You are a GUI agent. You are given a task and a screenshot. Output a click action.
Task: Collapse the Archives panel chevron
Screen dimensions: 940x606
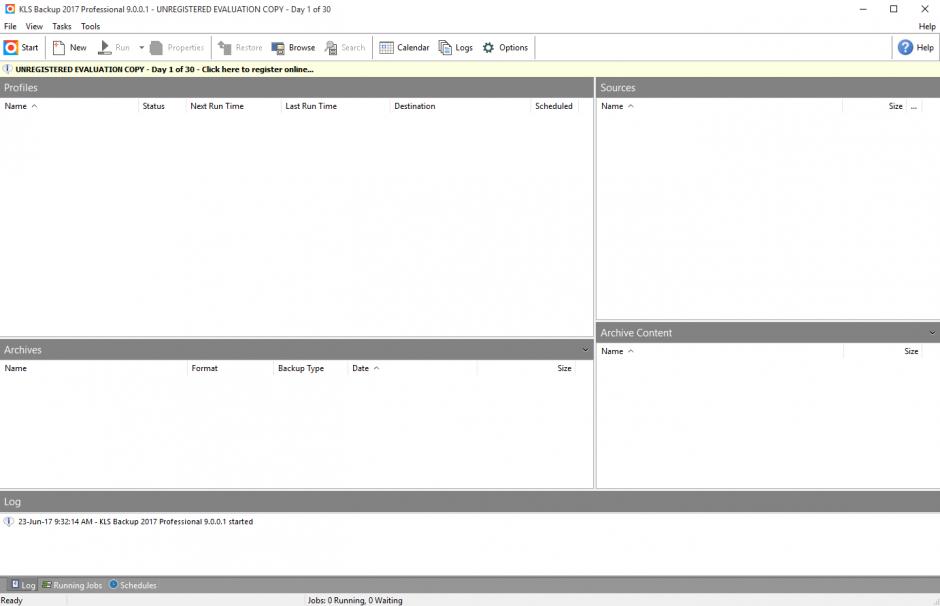coord(585,349)
